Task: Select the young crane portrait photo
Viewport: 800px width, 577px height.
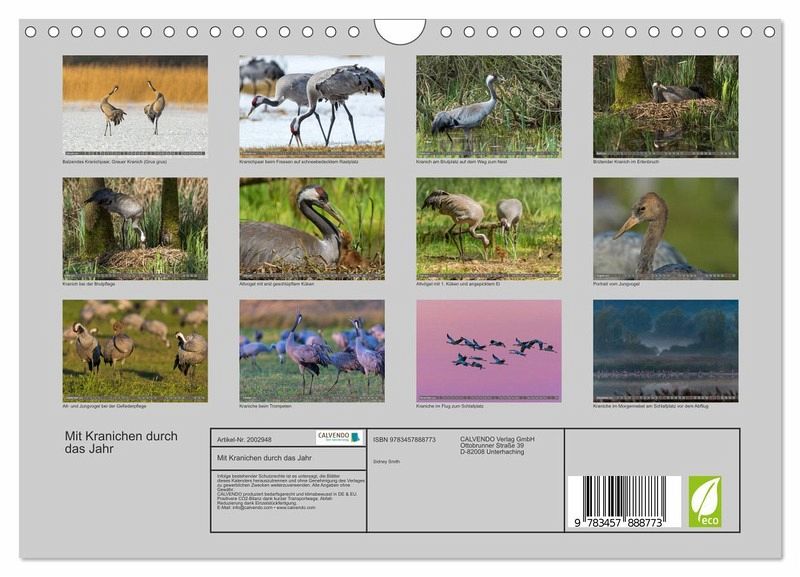Action: click(665, 228)
